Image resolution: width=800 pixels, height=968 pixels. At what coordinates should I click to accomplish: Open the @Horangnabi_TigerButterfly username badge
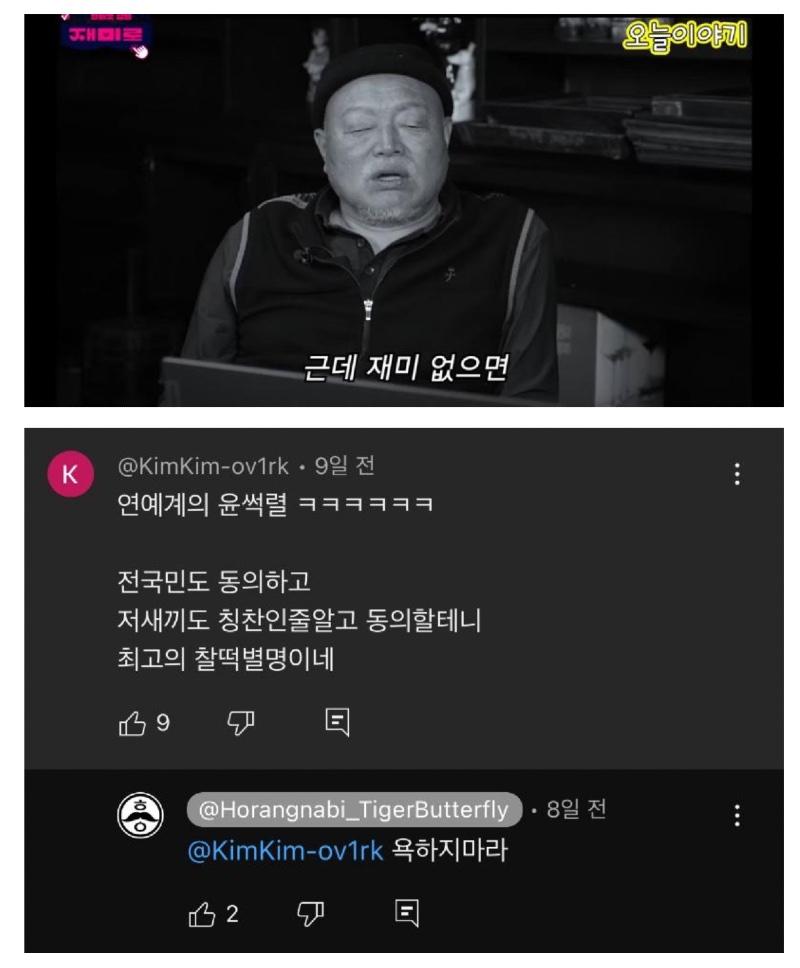[x=354, y=809]
